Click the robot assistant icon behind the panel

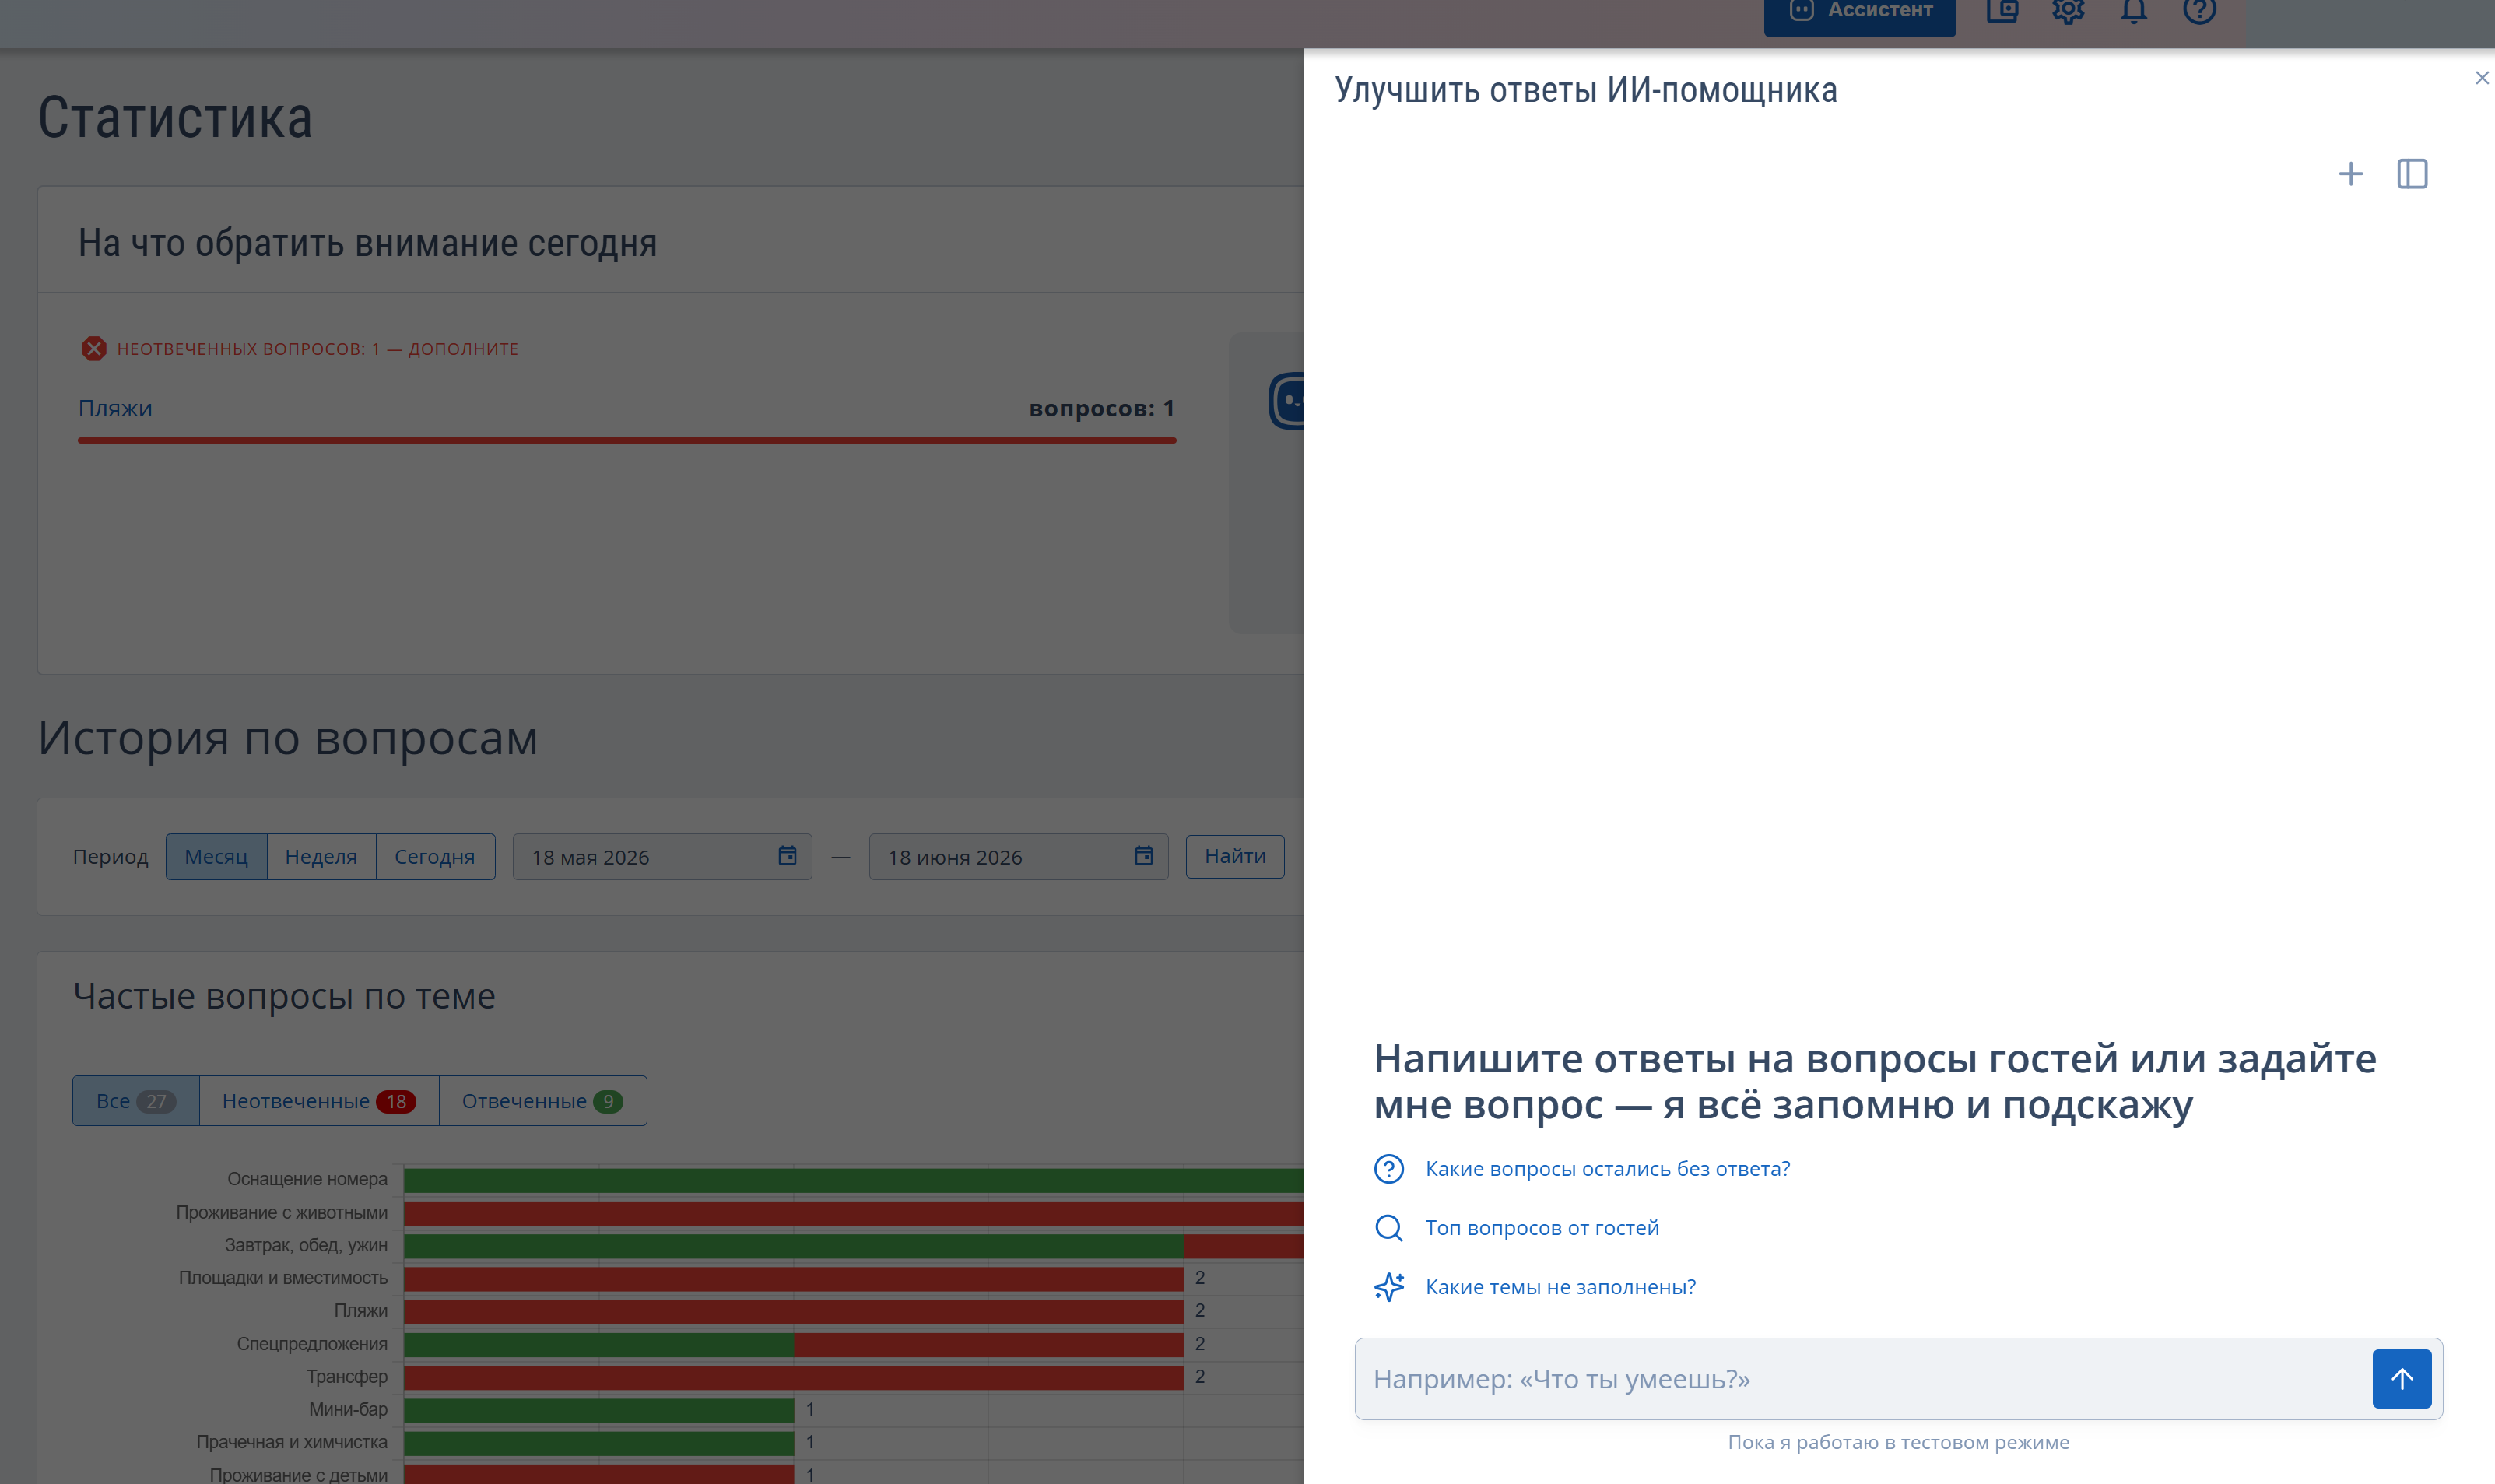point(1286,400)
